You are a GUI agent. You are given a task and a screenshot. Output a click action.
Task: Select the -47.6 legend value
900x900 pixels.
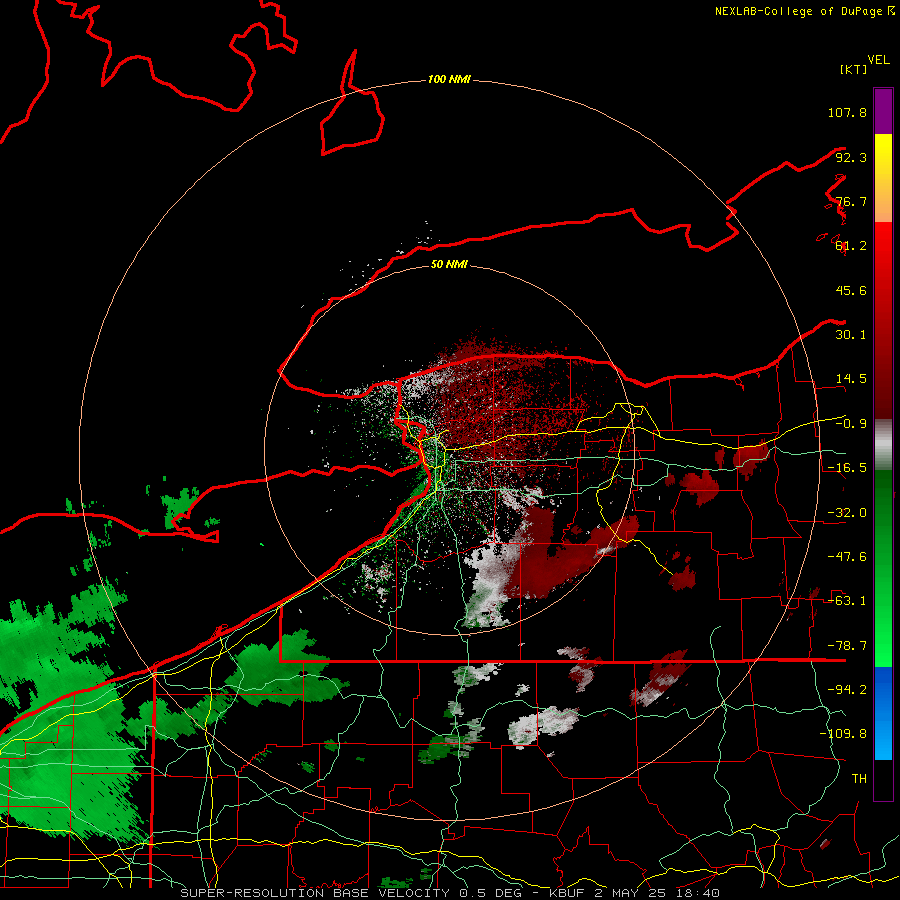847,557
